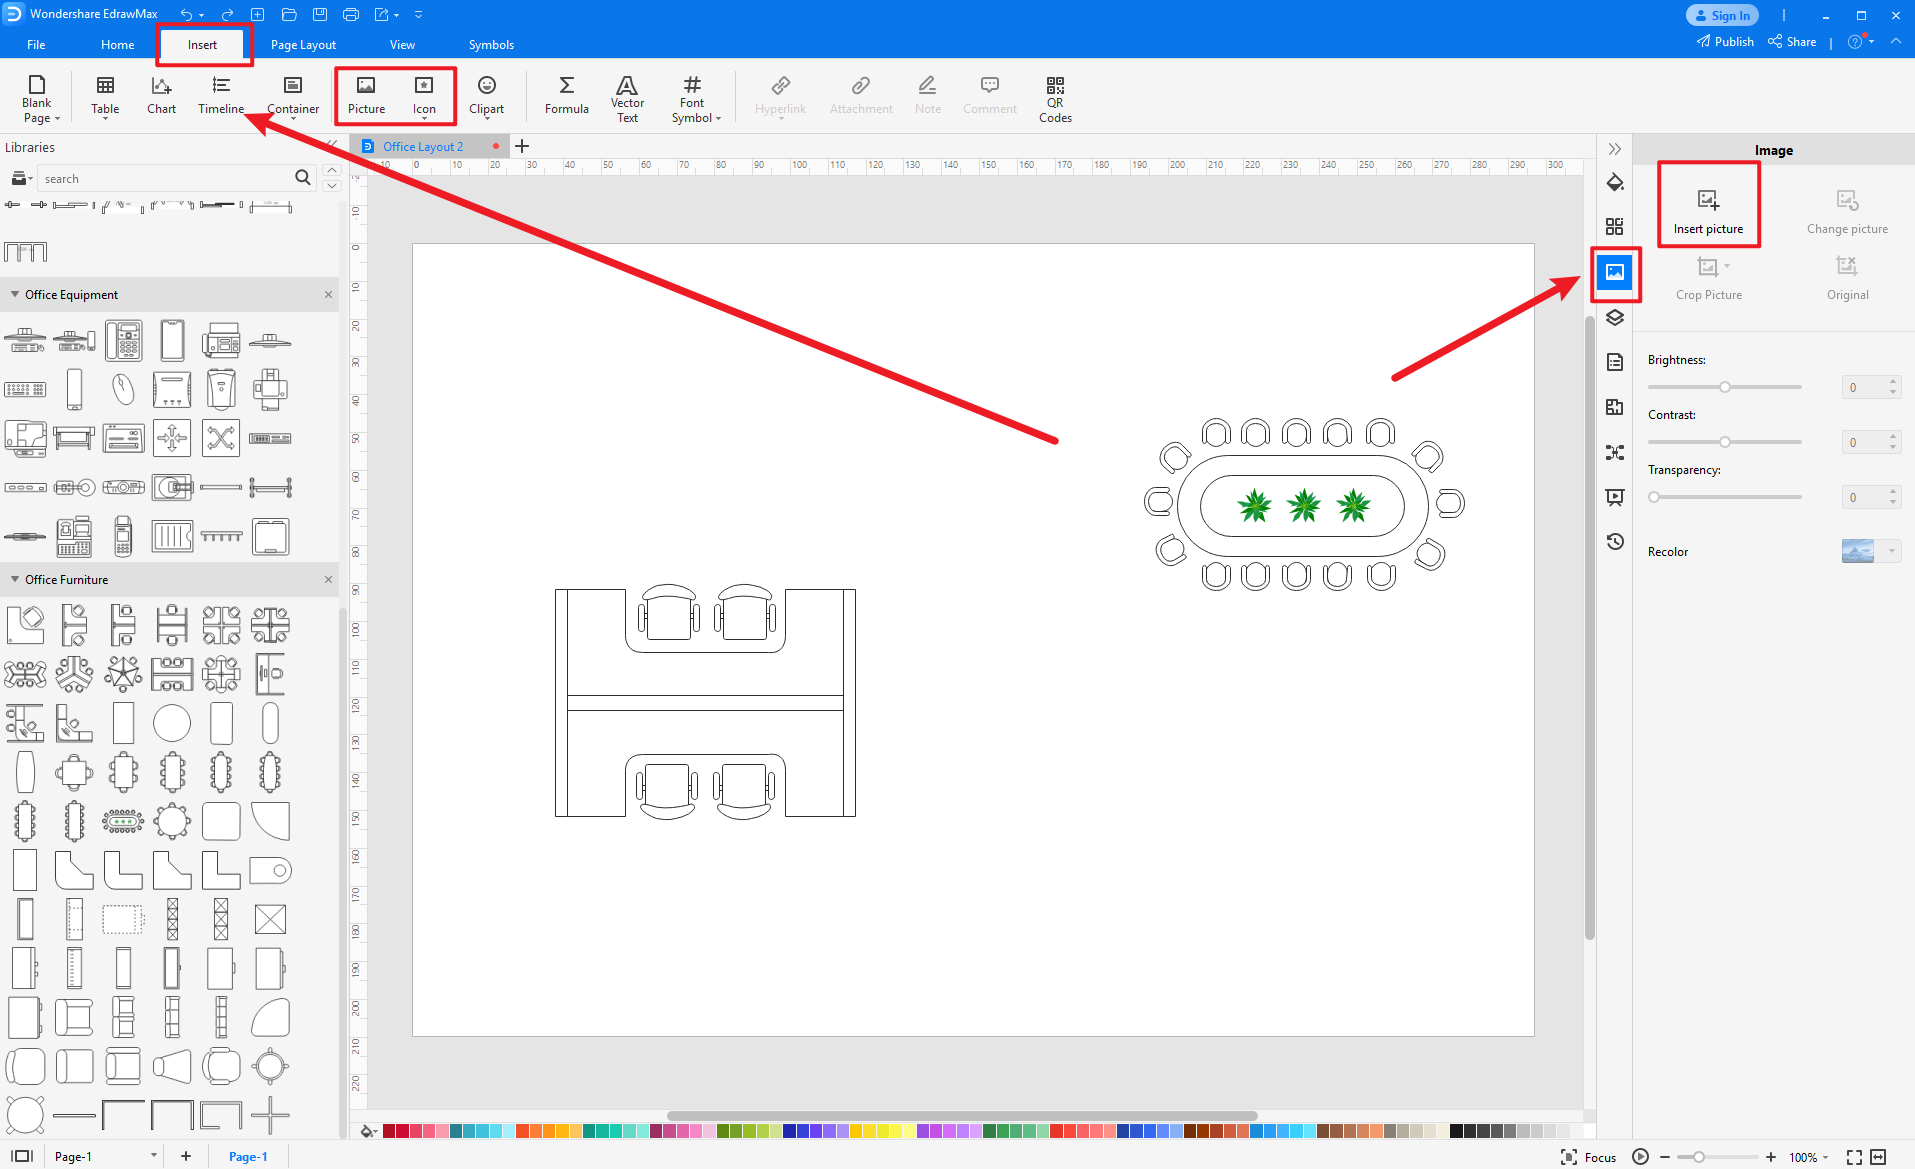
Task: Select the Picture tool on the Insert ribbon
Action: tap(366, 95)
